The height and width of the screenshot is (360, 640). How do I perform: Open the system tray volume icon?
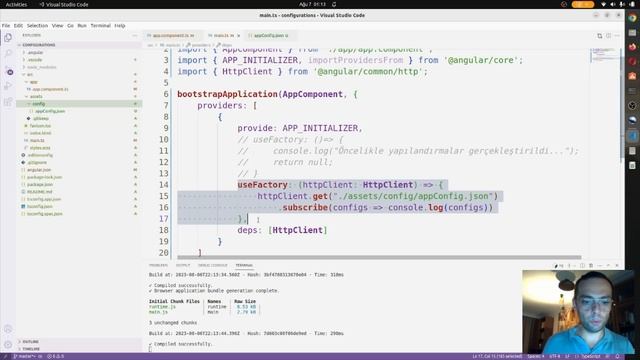click(612, 4)
